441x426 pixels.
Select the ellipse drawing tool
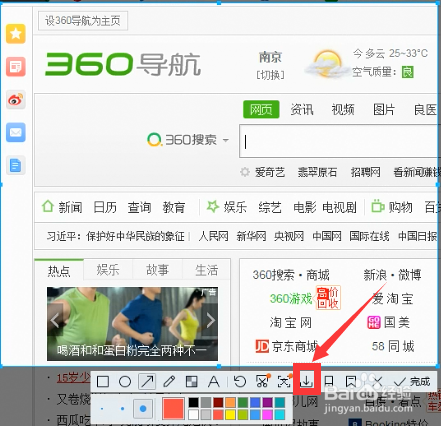(x=125, y=381)
